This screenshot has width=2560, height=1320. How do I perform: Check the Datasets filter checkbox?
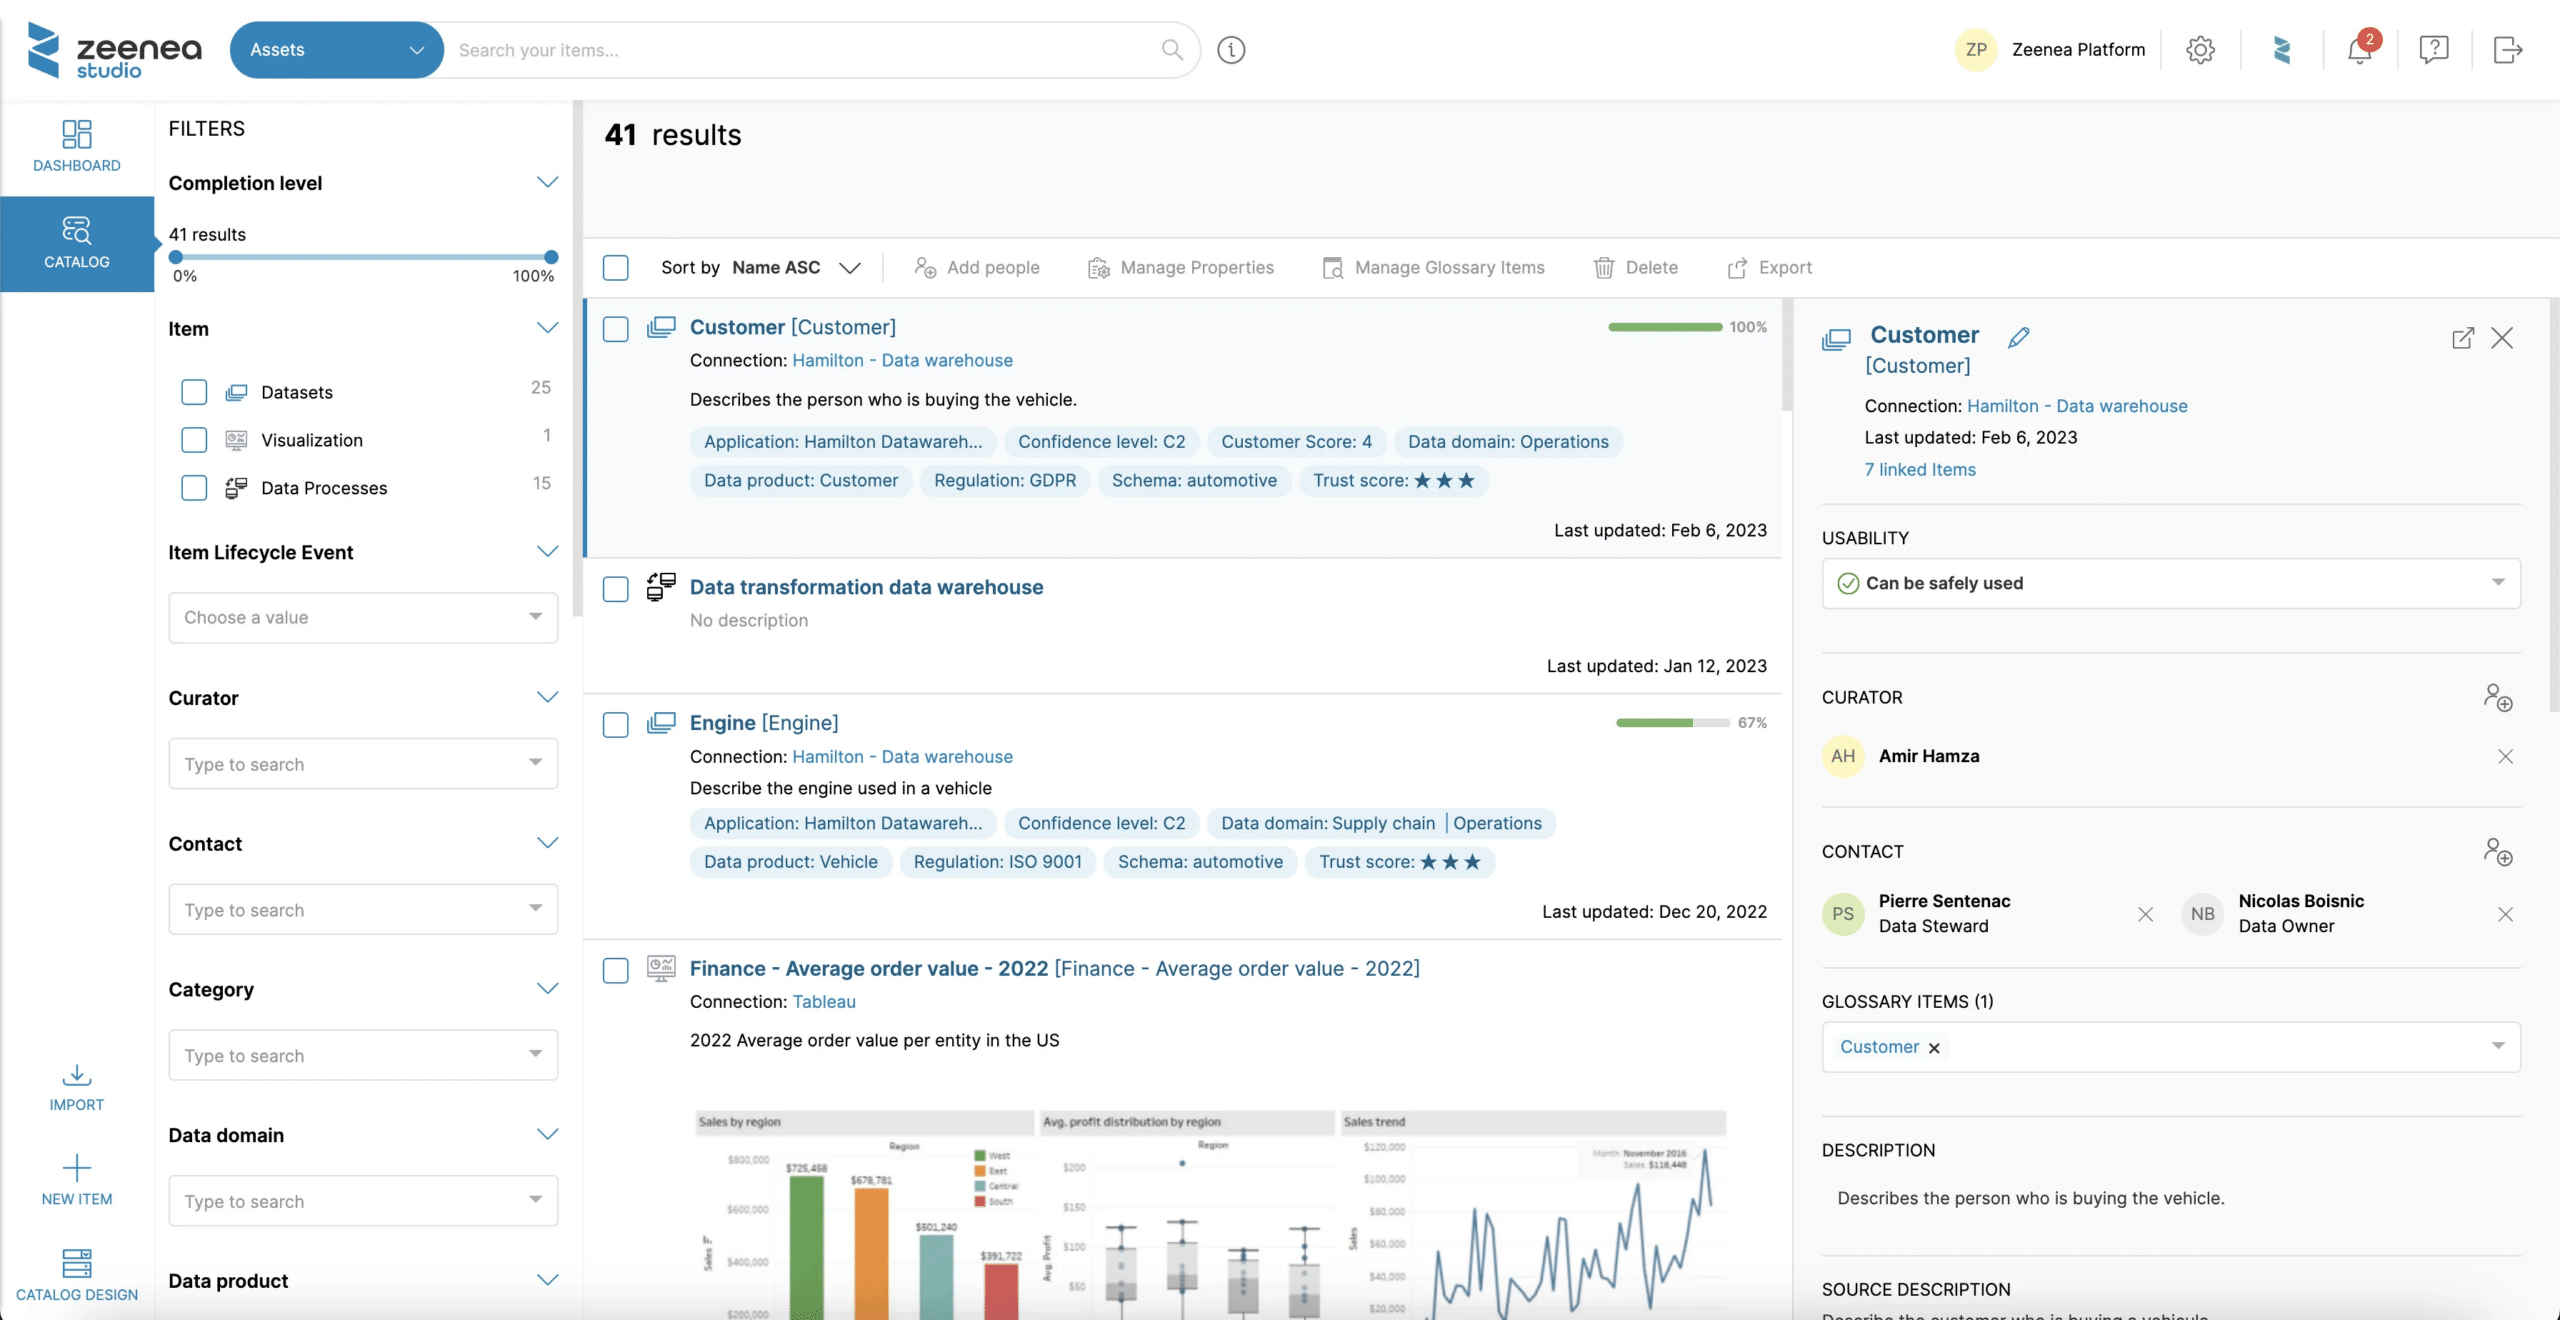pos(193,392)
